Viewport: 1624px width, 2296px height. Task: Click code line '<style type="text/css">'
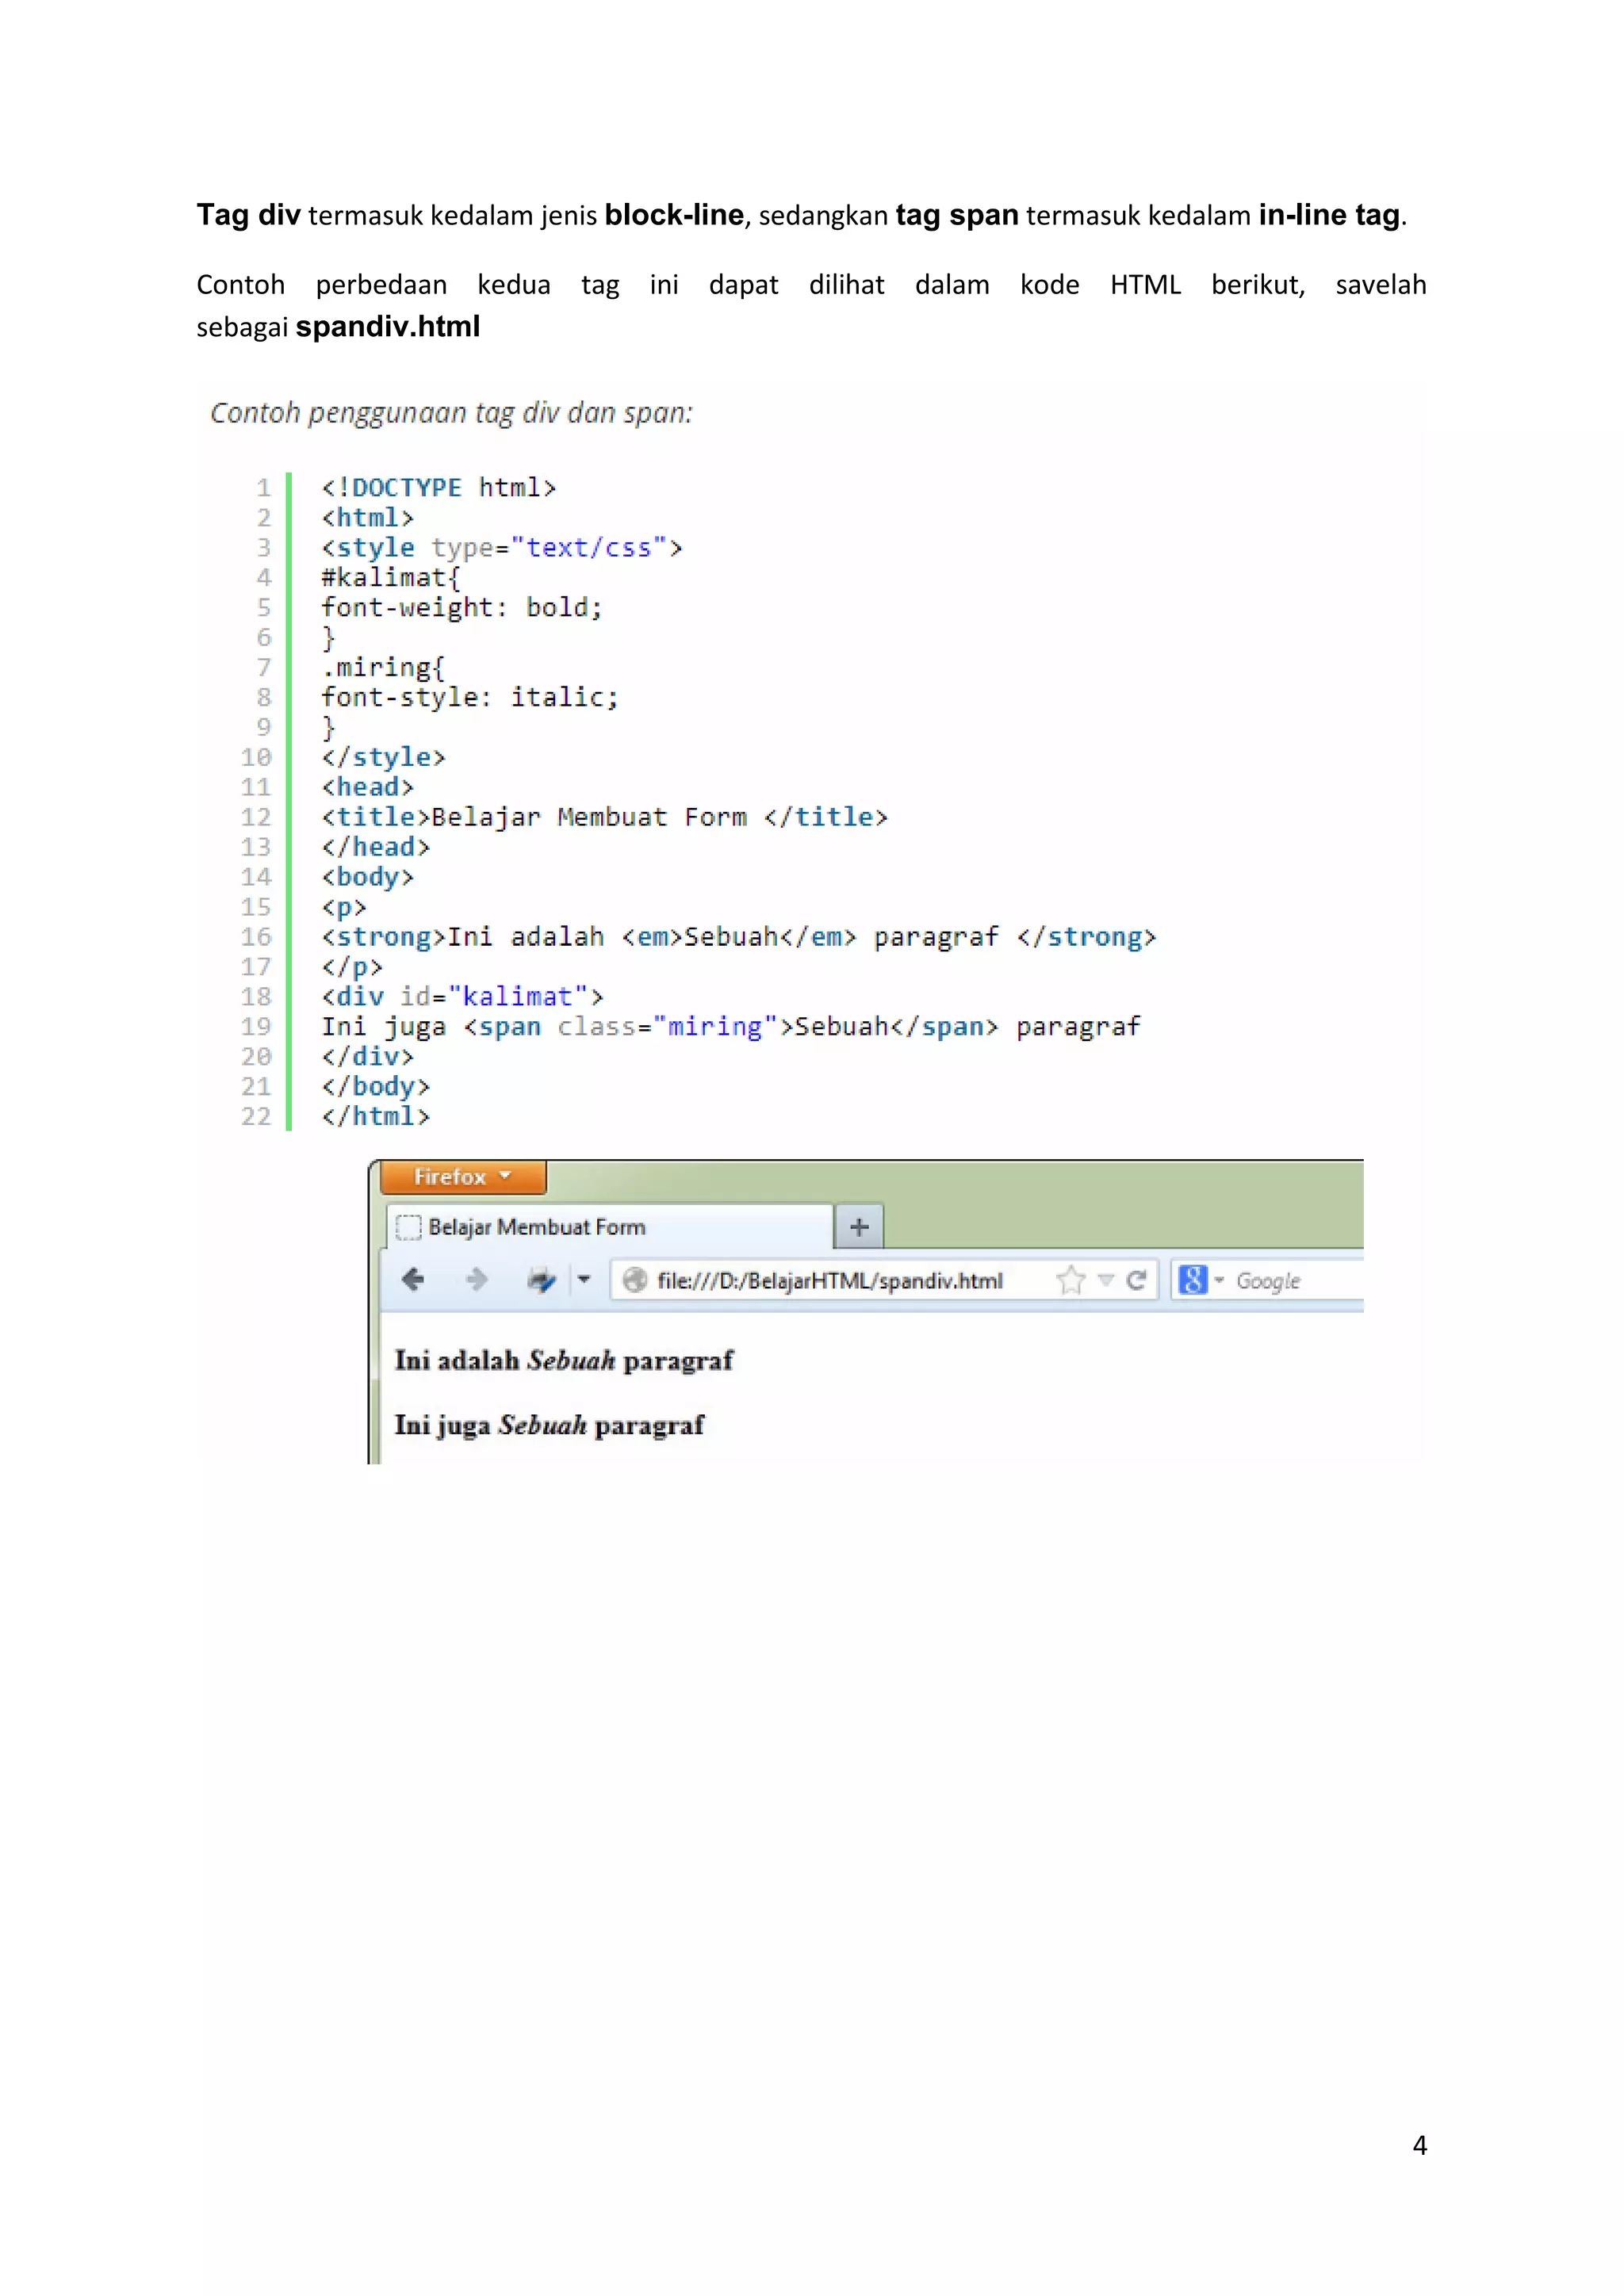(x=501, y=548)
